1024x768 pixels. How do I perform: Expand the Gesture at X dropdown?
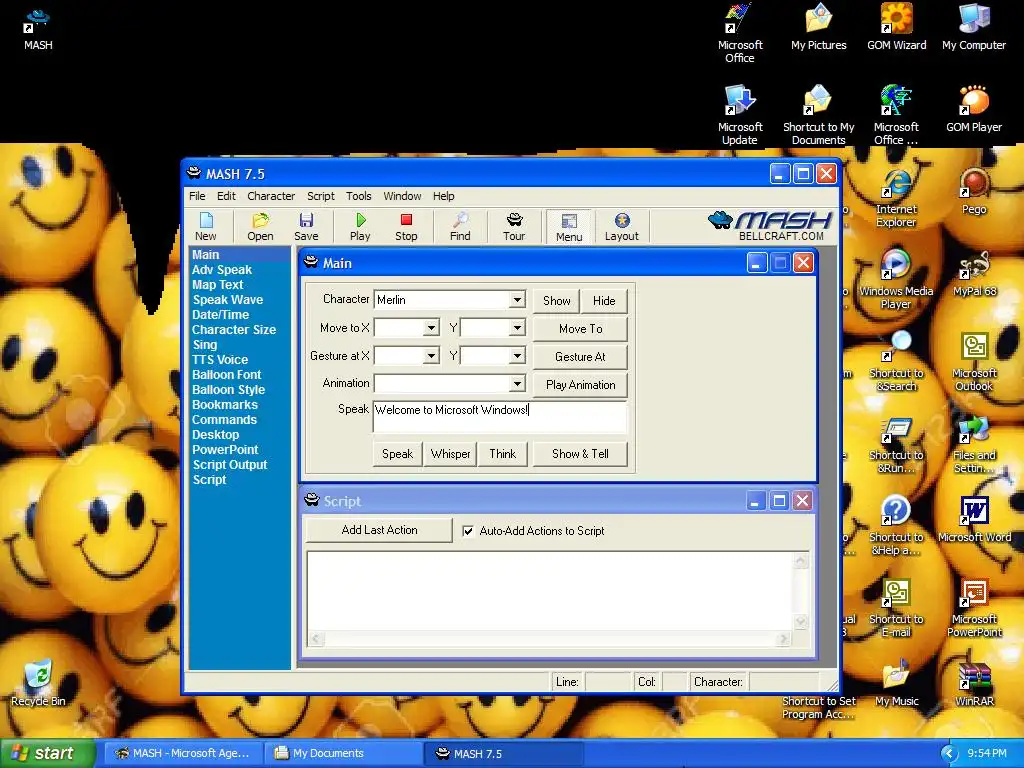[431, 356]
